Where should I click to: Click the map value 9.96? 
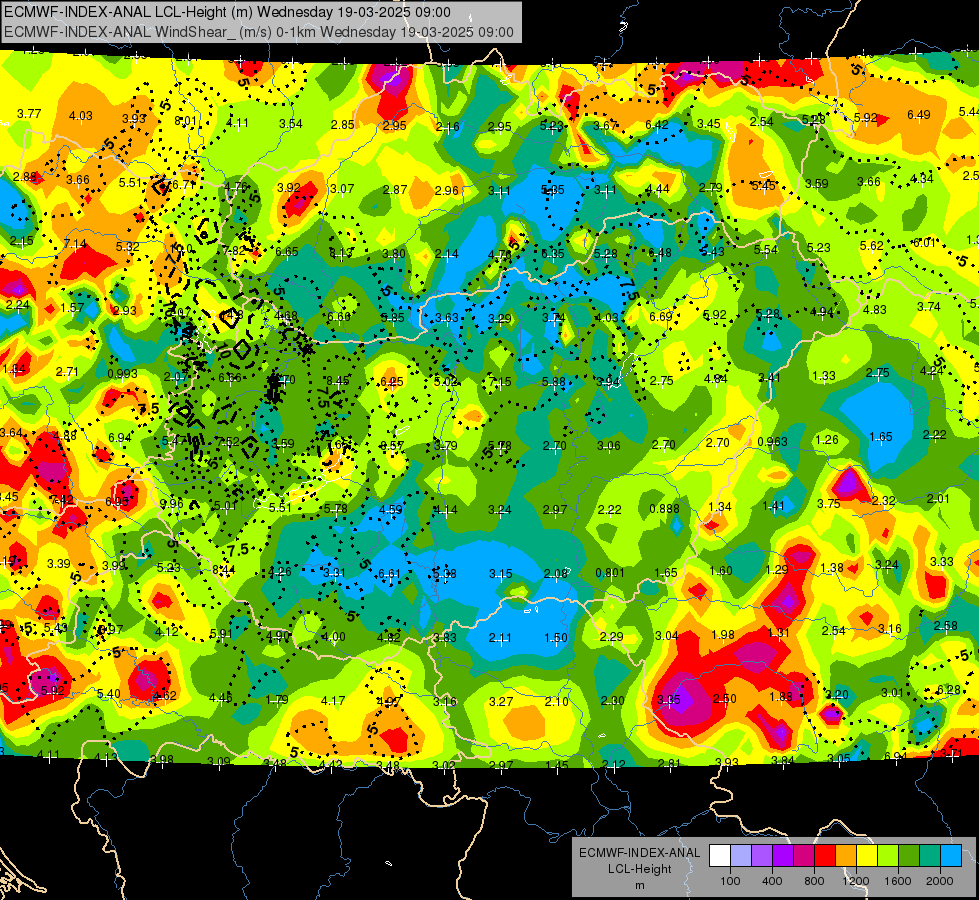click(x=172, y=503)
